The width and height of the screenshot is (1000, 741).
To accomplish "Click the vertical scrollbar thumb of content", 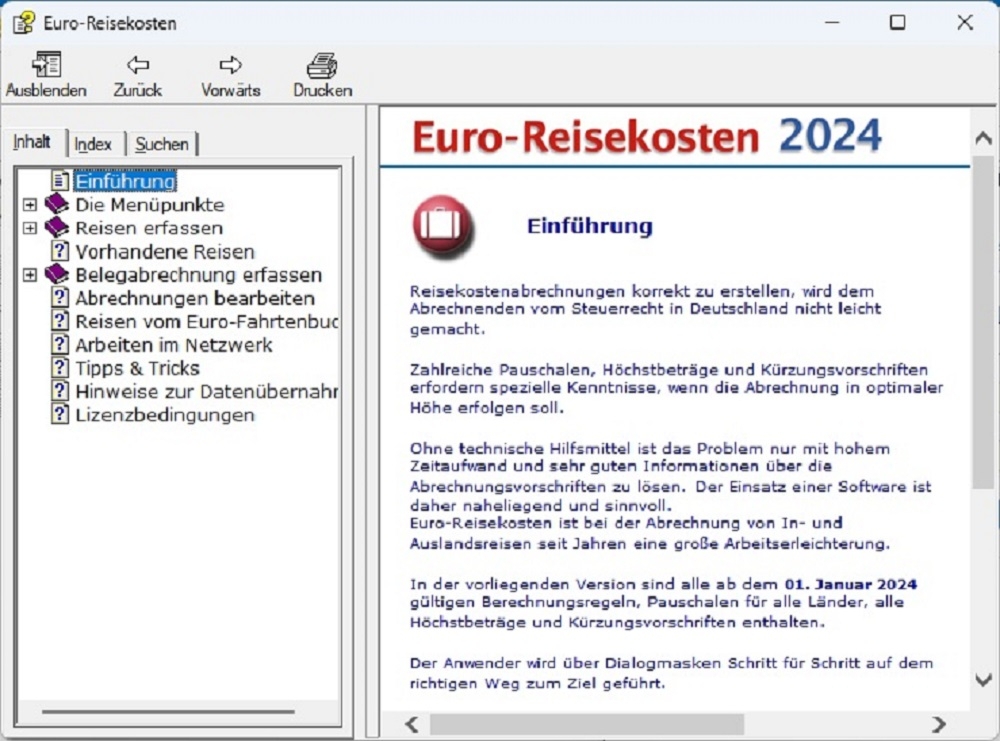I will 983,322.
